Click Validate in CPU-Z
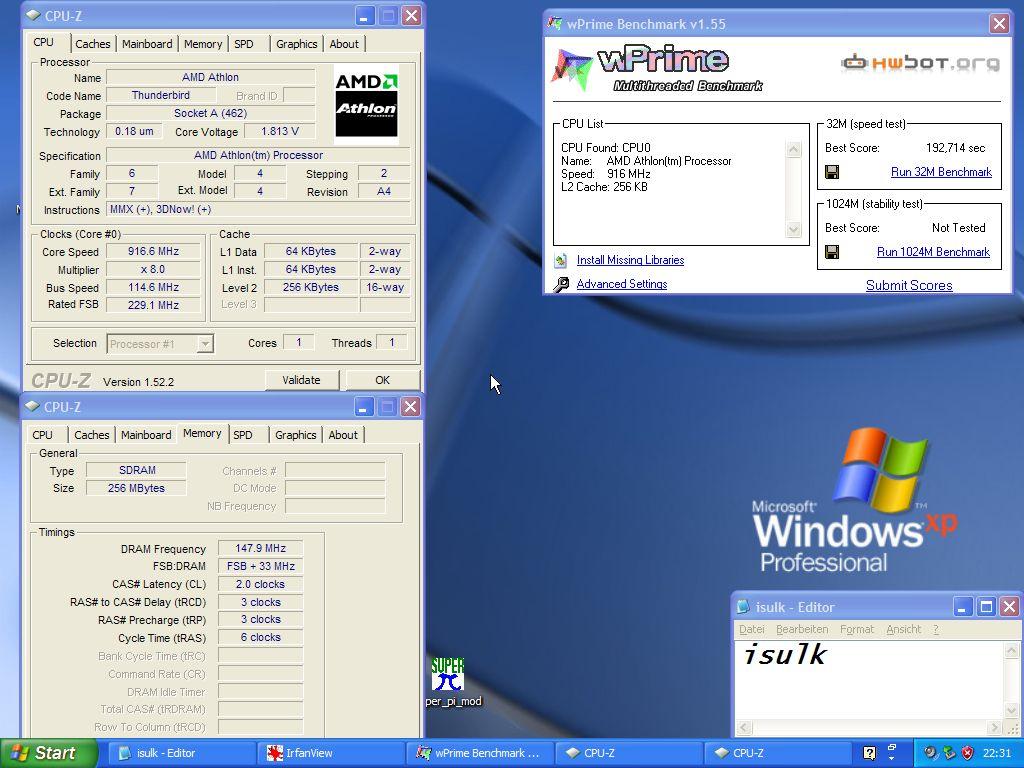Image resolution: width=1024 pixels, height=768 pixels. pos(302,380)
